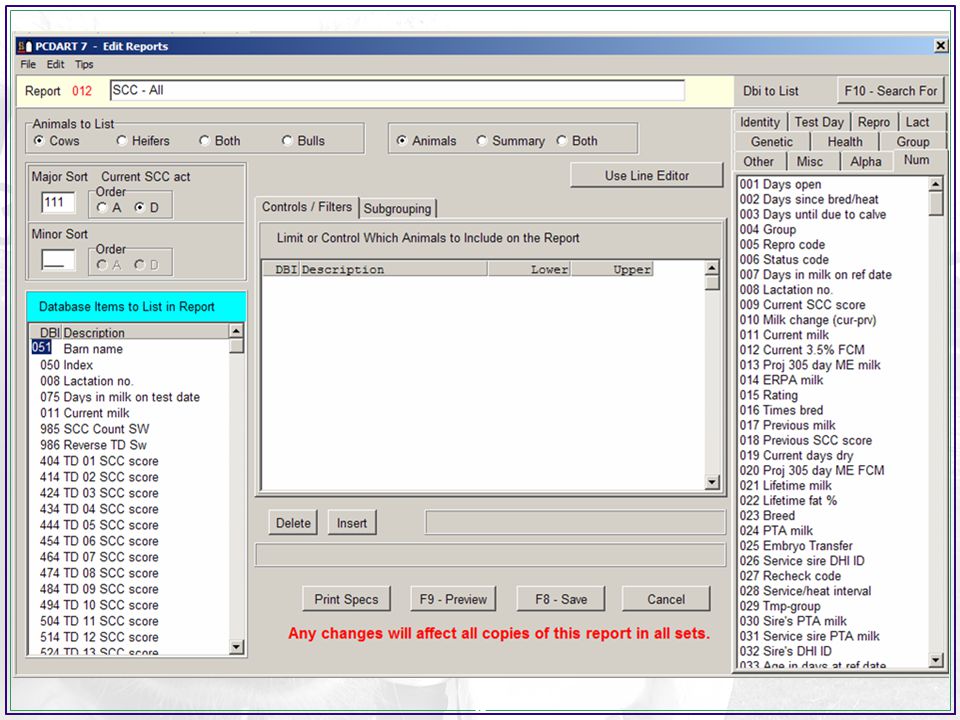Image resolution: width=960 pixels, height=720 pixels.
Task: Click the Cancel button
Action: 666,599
